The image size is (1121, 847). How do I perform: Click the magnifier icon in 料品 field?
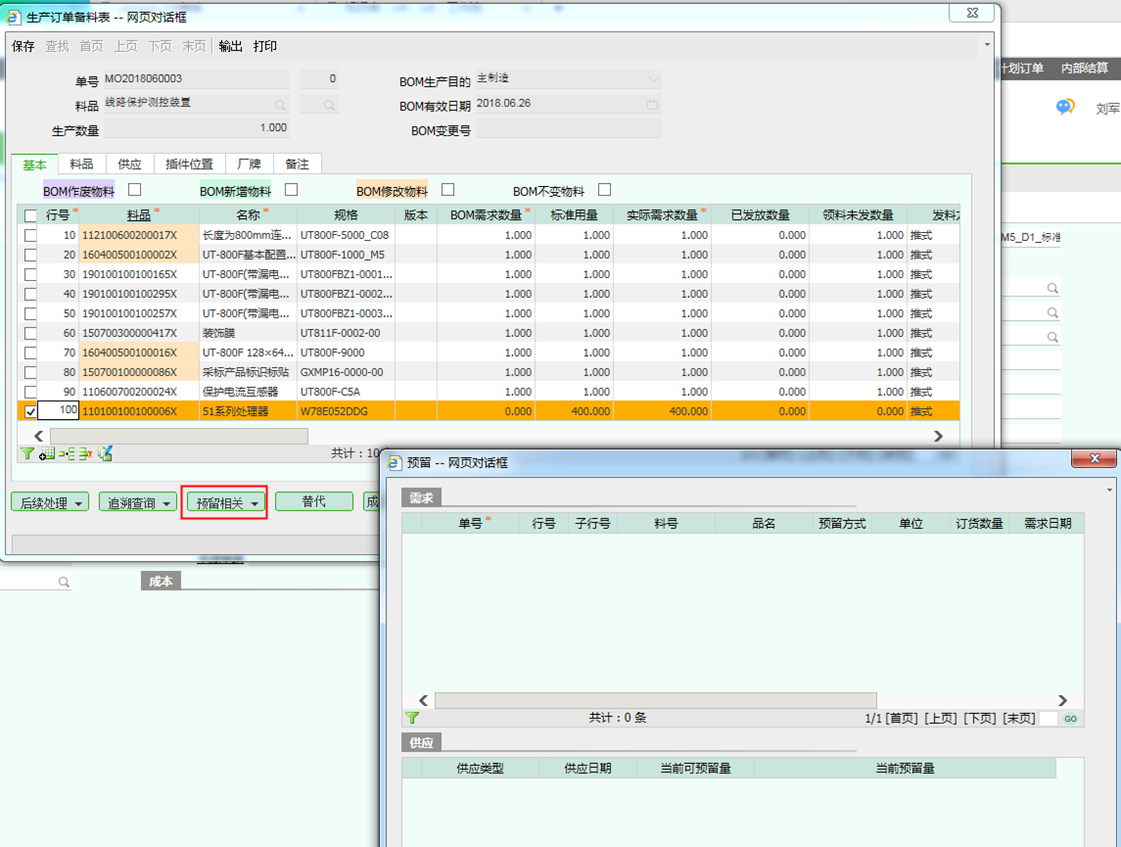280,104
